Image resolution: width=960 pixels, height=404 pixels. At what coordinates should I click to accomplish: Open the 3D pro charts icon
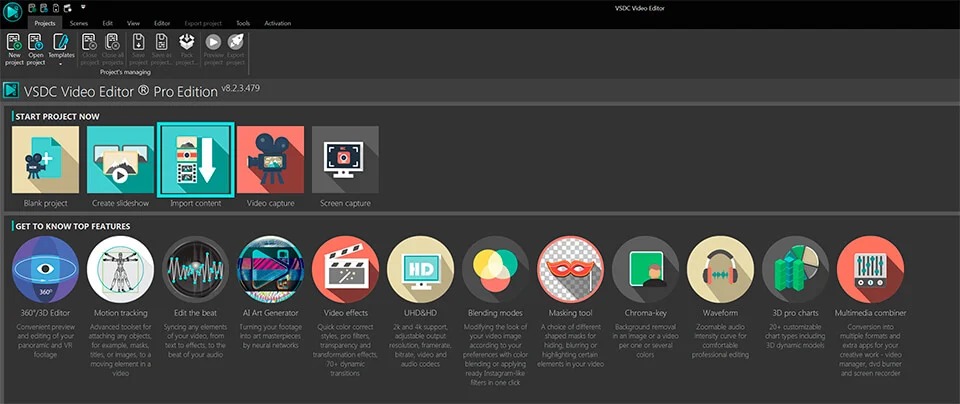click(795, 269)
